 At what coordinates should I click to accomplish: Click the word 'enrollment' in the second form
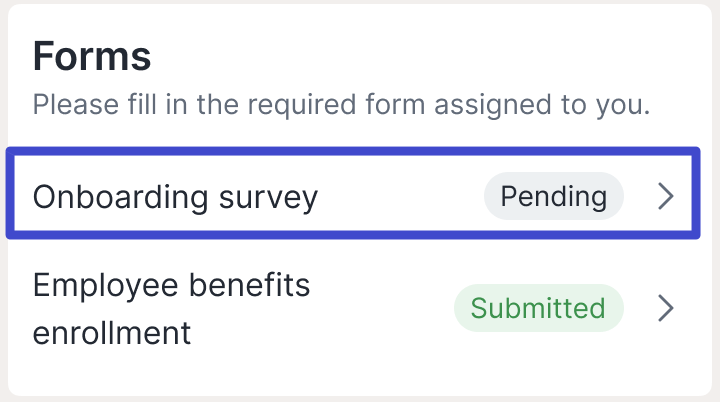coord(112,332)
